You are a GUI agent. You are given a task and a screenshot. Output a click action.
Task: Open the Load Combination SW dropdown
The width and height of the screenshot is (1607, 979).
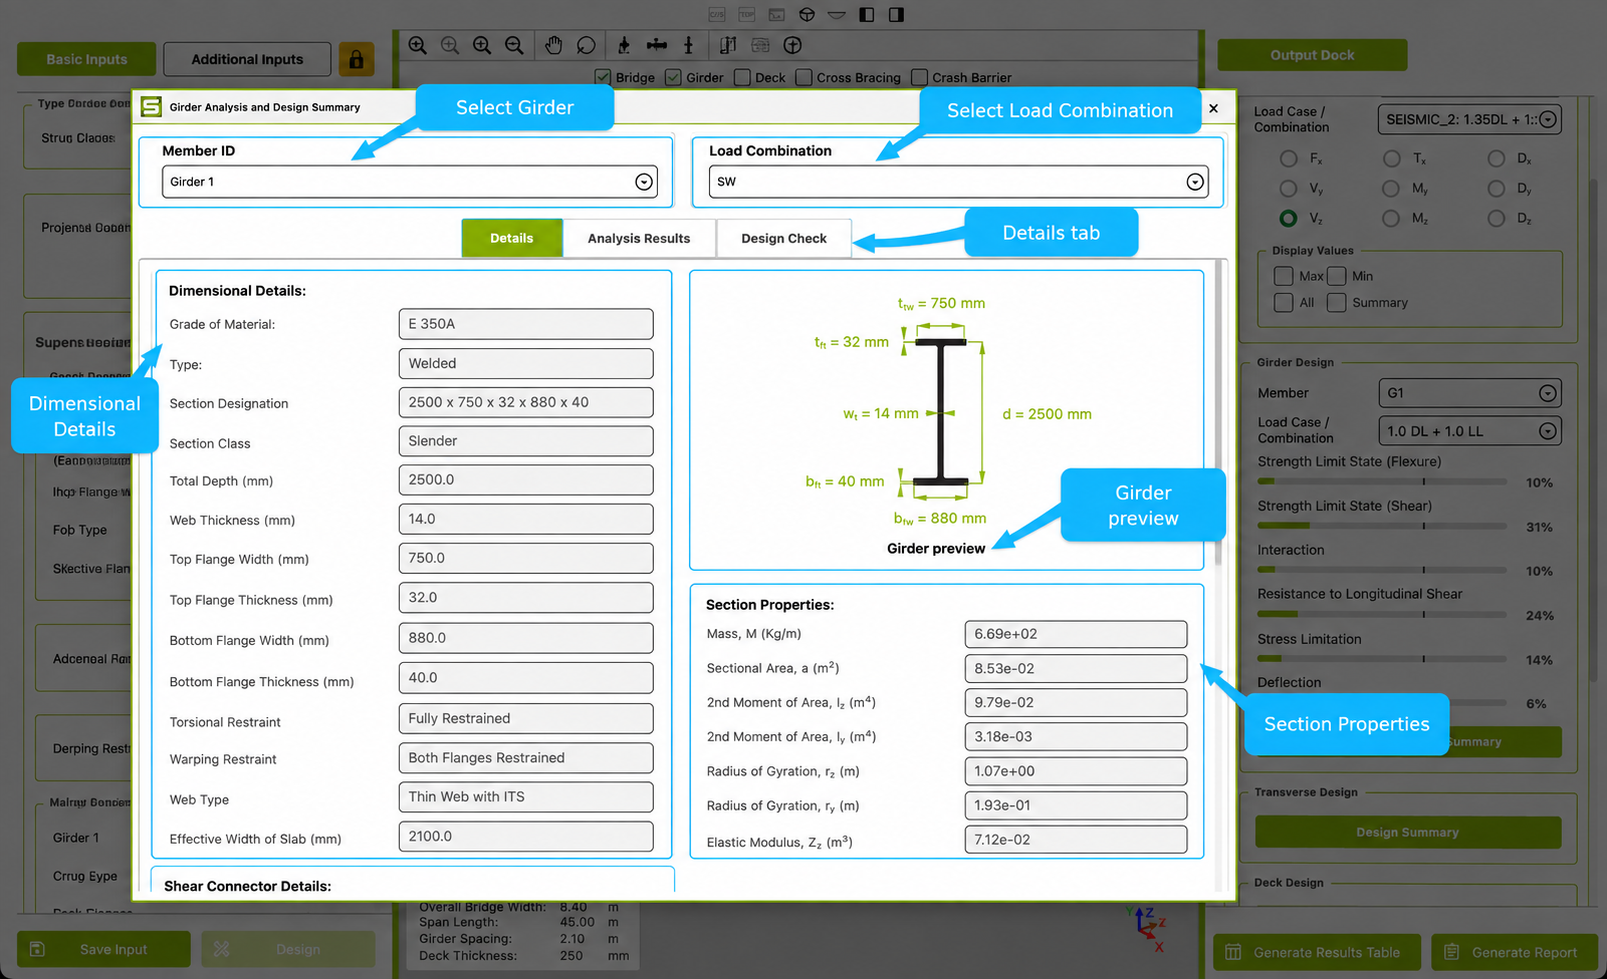pyautogui.click(x=958, y=182)
